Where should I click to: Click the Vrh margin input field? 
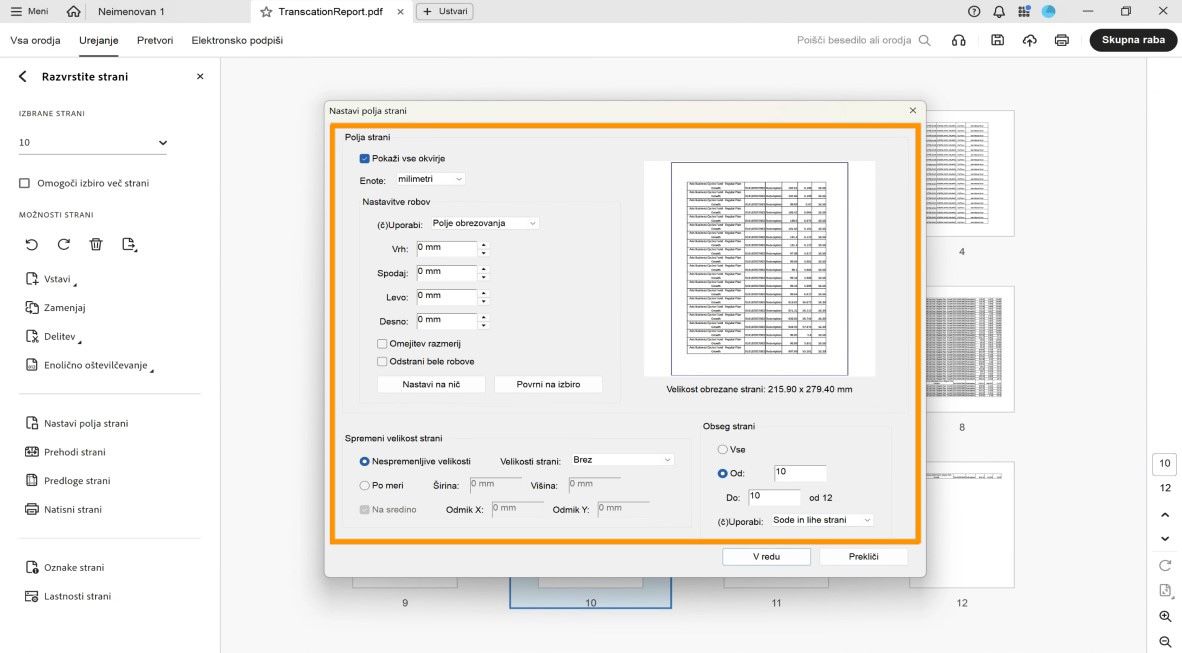pos(446,248)
